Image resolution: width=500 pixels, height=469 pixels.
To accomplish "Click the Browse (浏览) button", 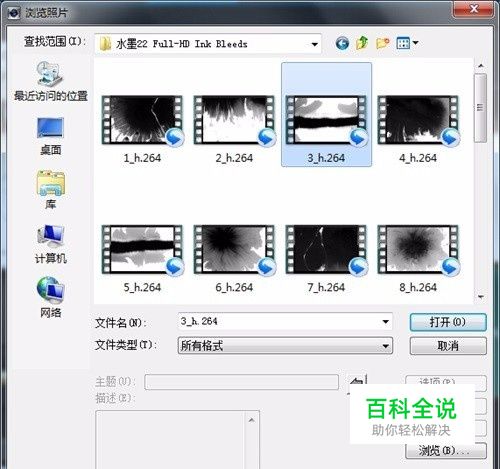I will [446, 451].
